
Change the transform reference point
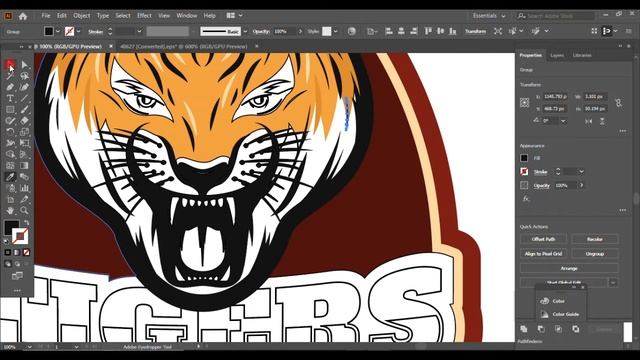pyautogui.click(x=525, y=103)
